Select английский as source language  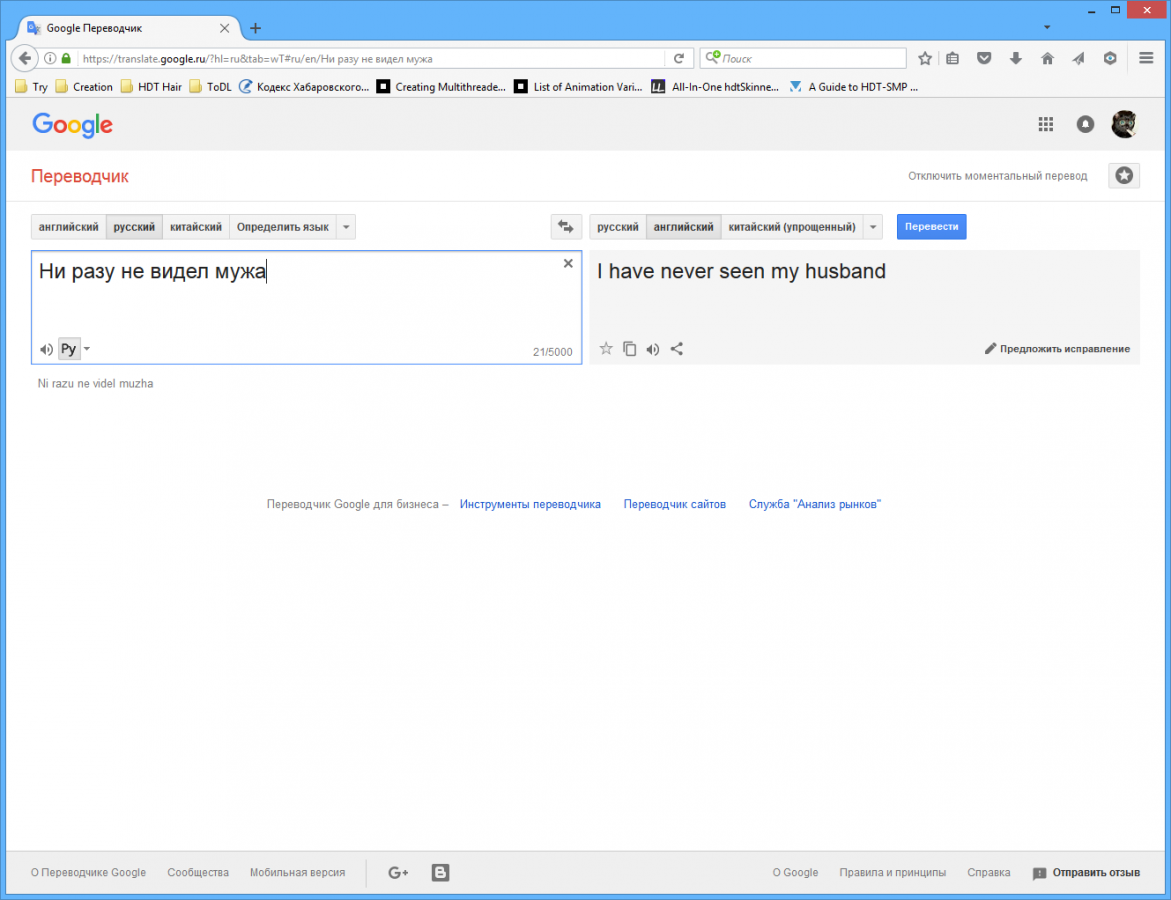tap(68, 227)
